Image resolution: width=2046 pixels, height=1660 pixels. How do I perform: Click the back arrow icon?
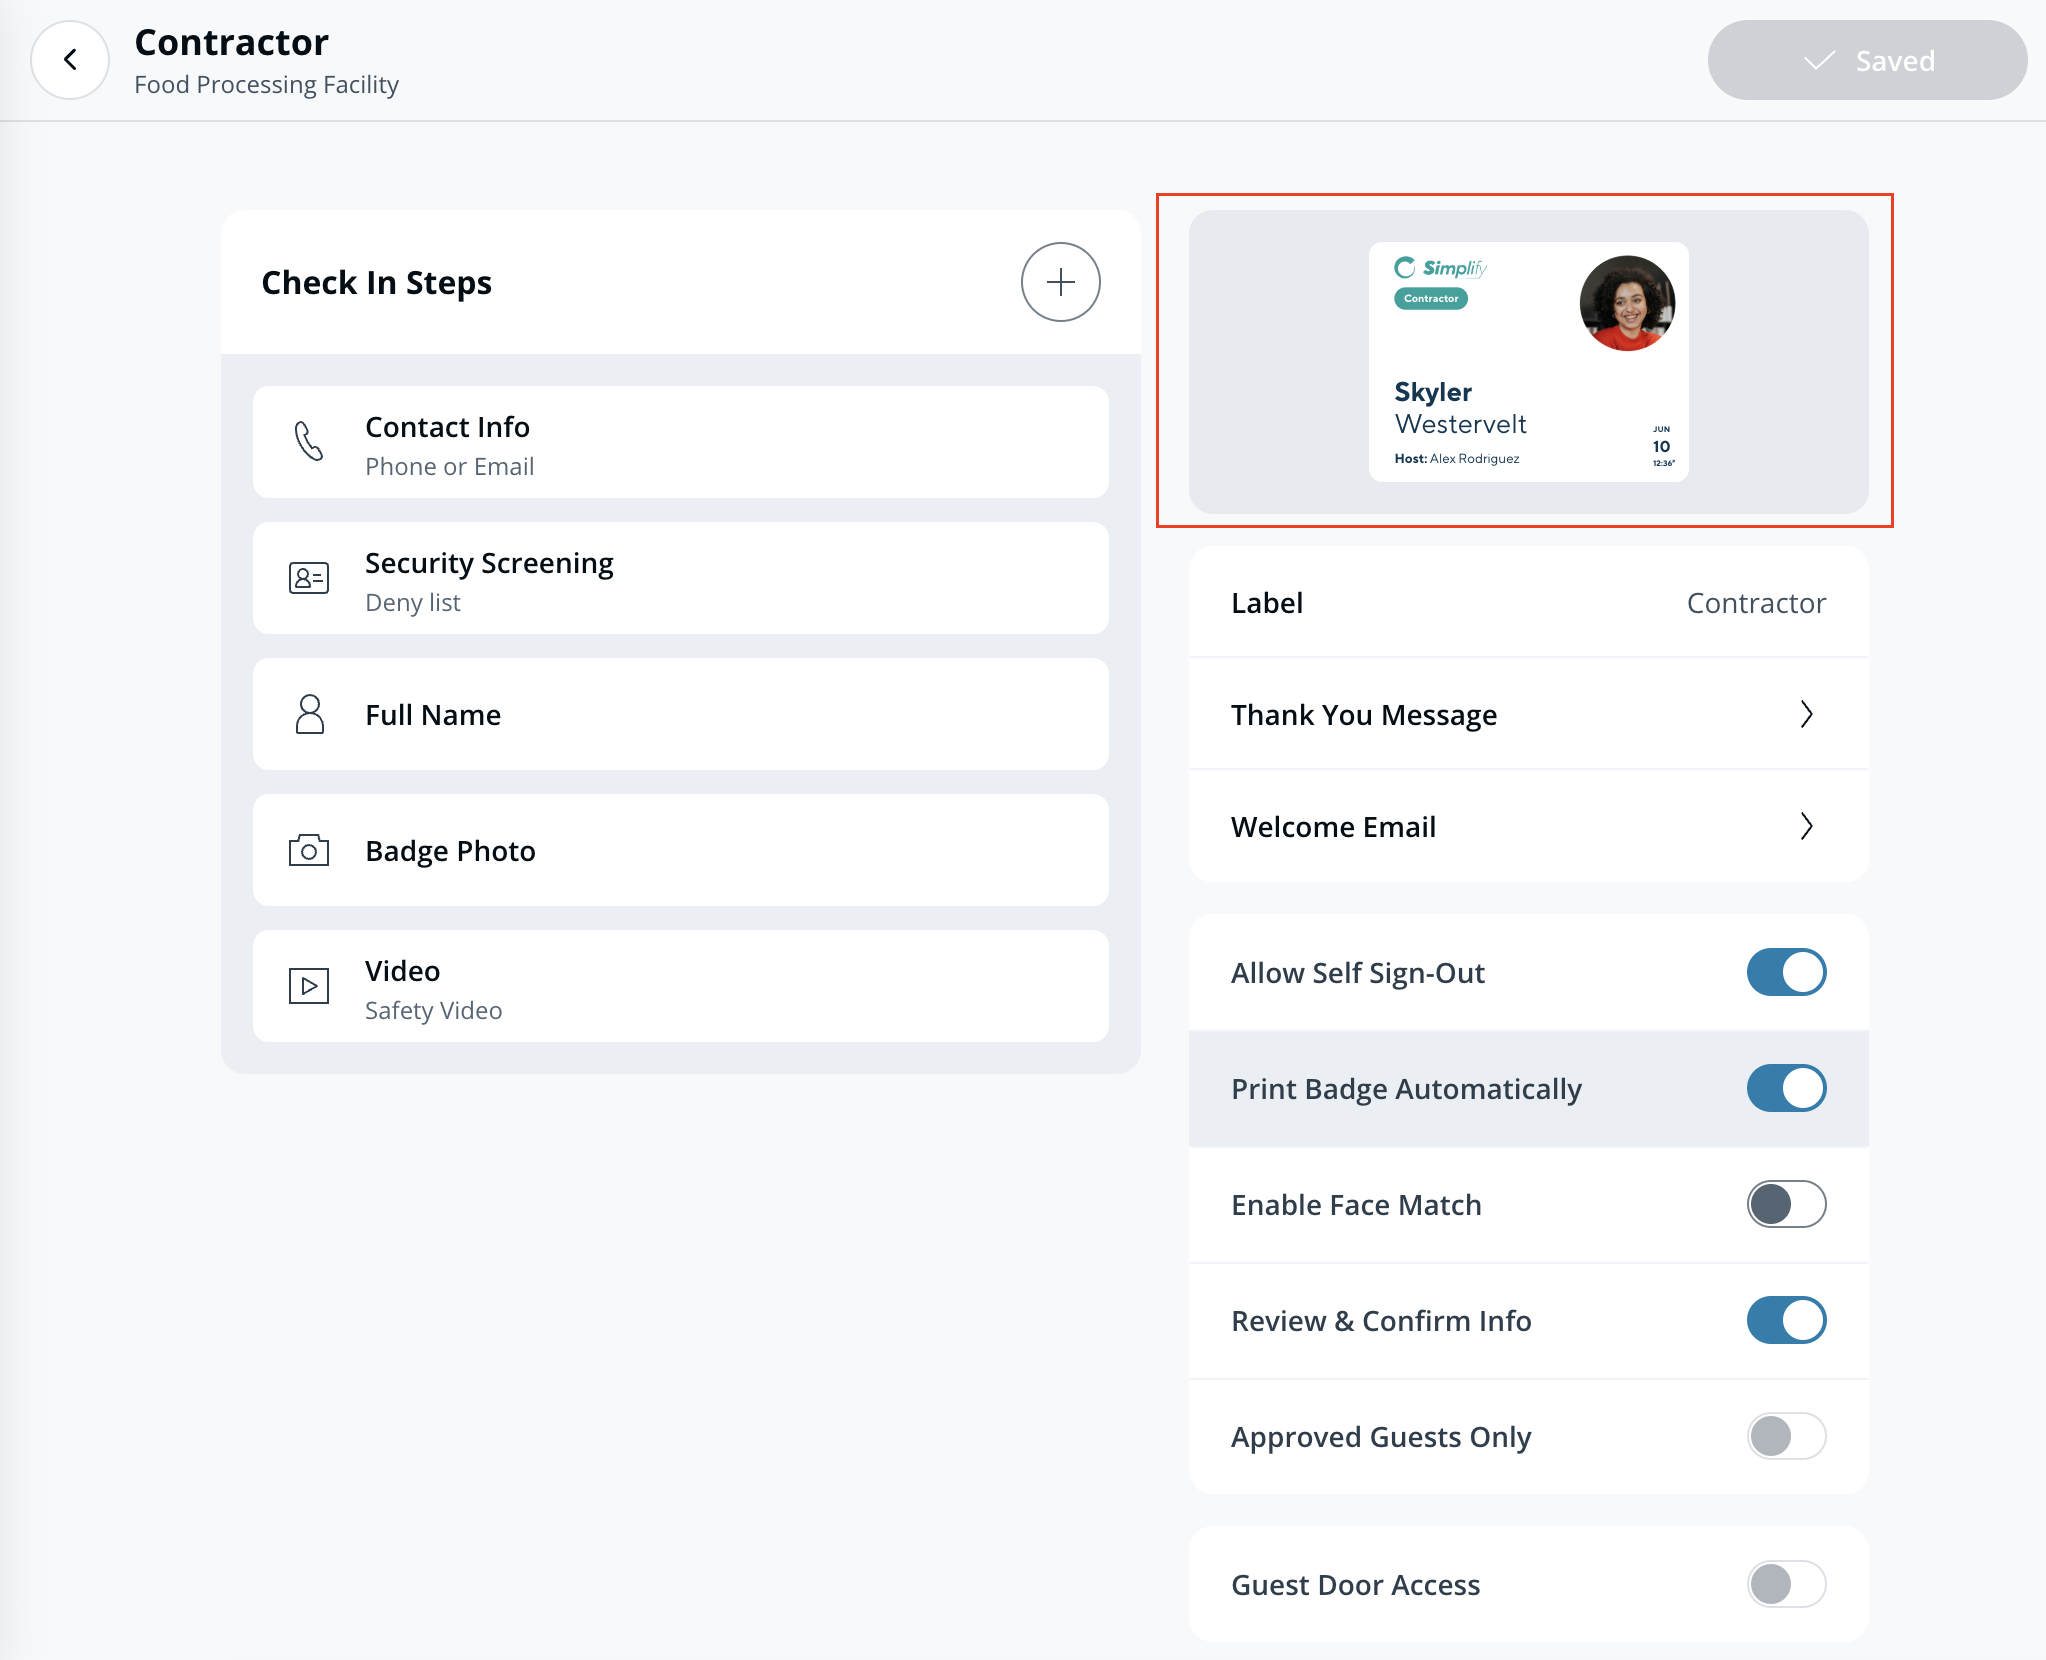70,60
